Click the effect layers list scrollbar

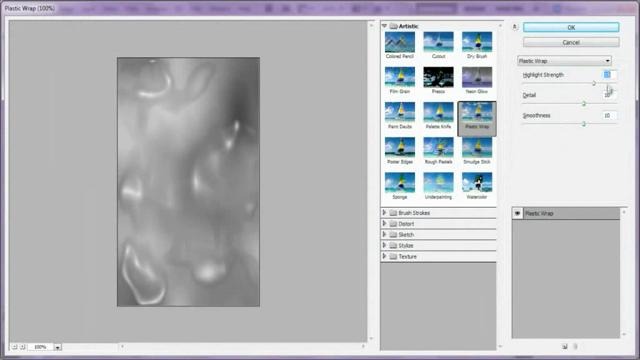tap(624, 273)
